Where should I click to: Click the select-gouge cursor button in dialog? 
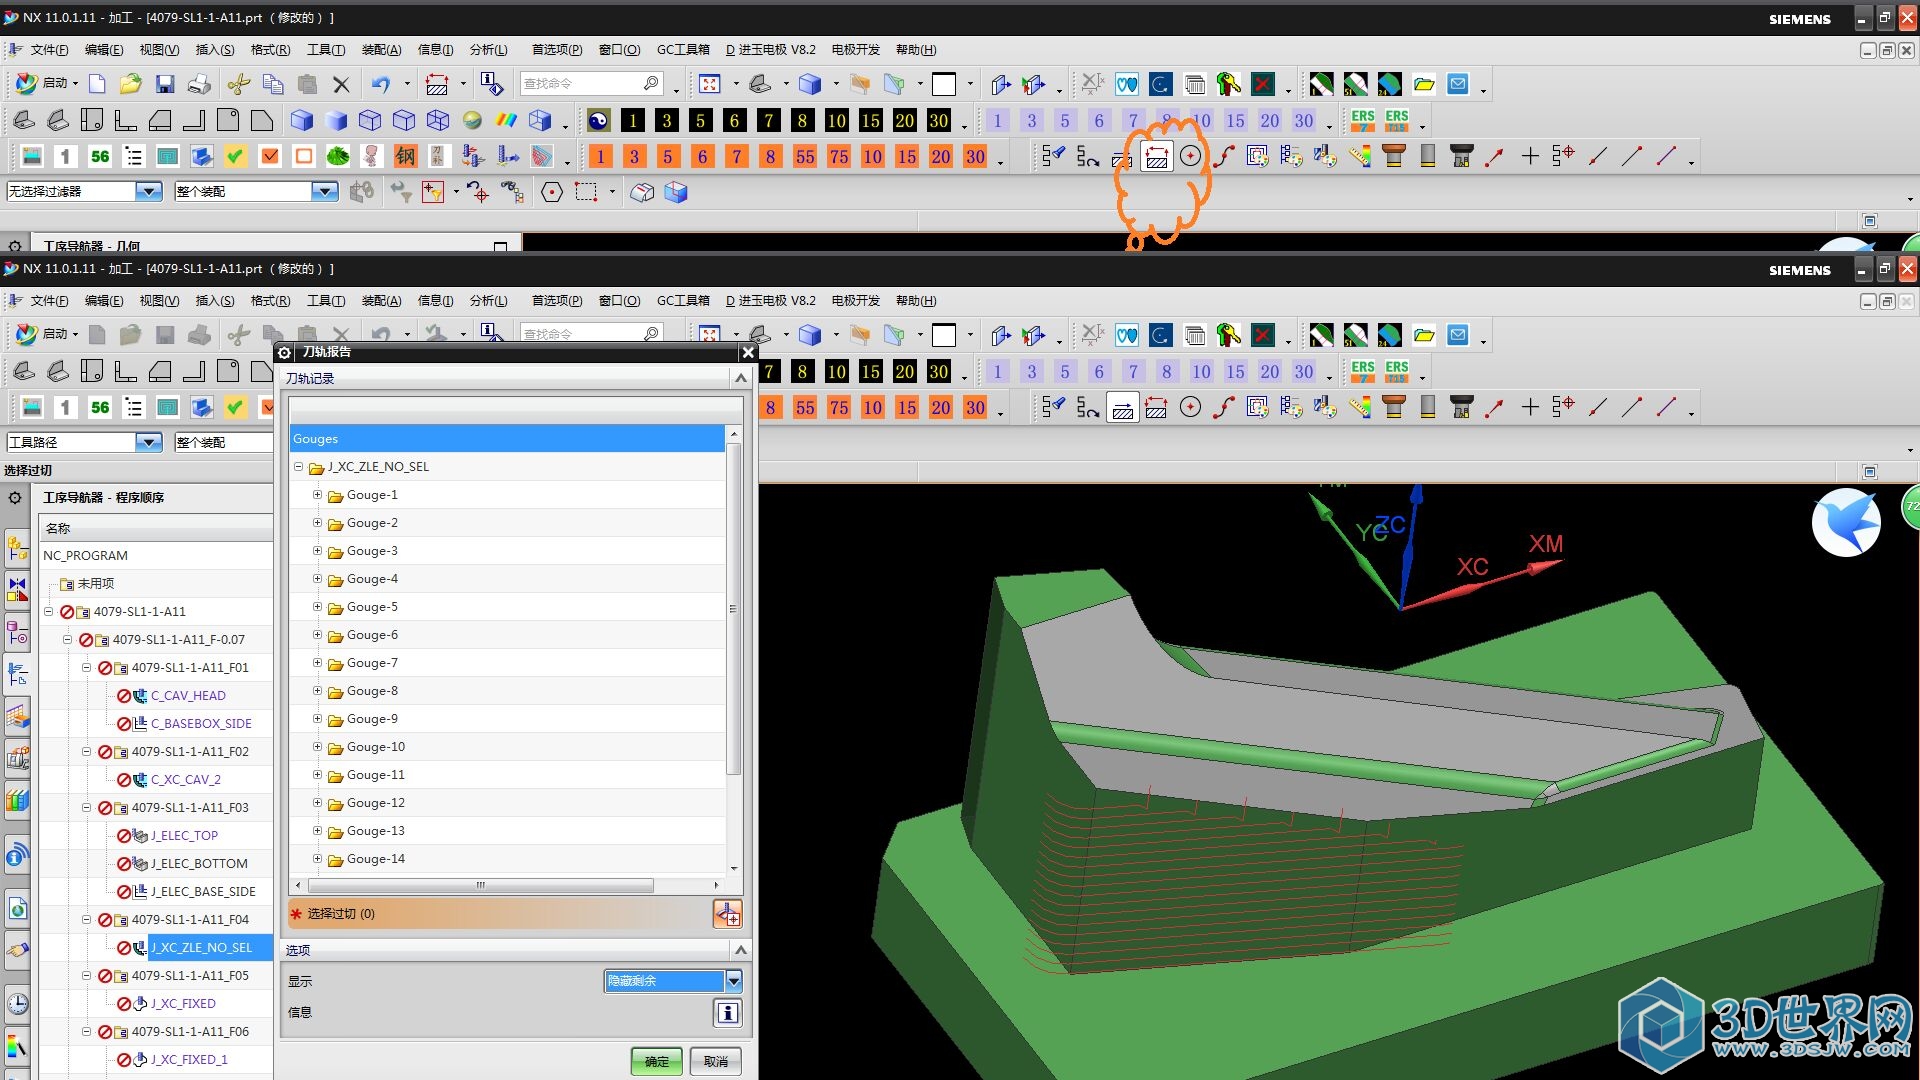(727, 913)
